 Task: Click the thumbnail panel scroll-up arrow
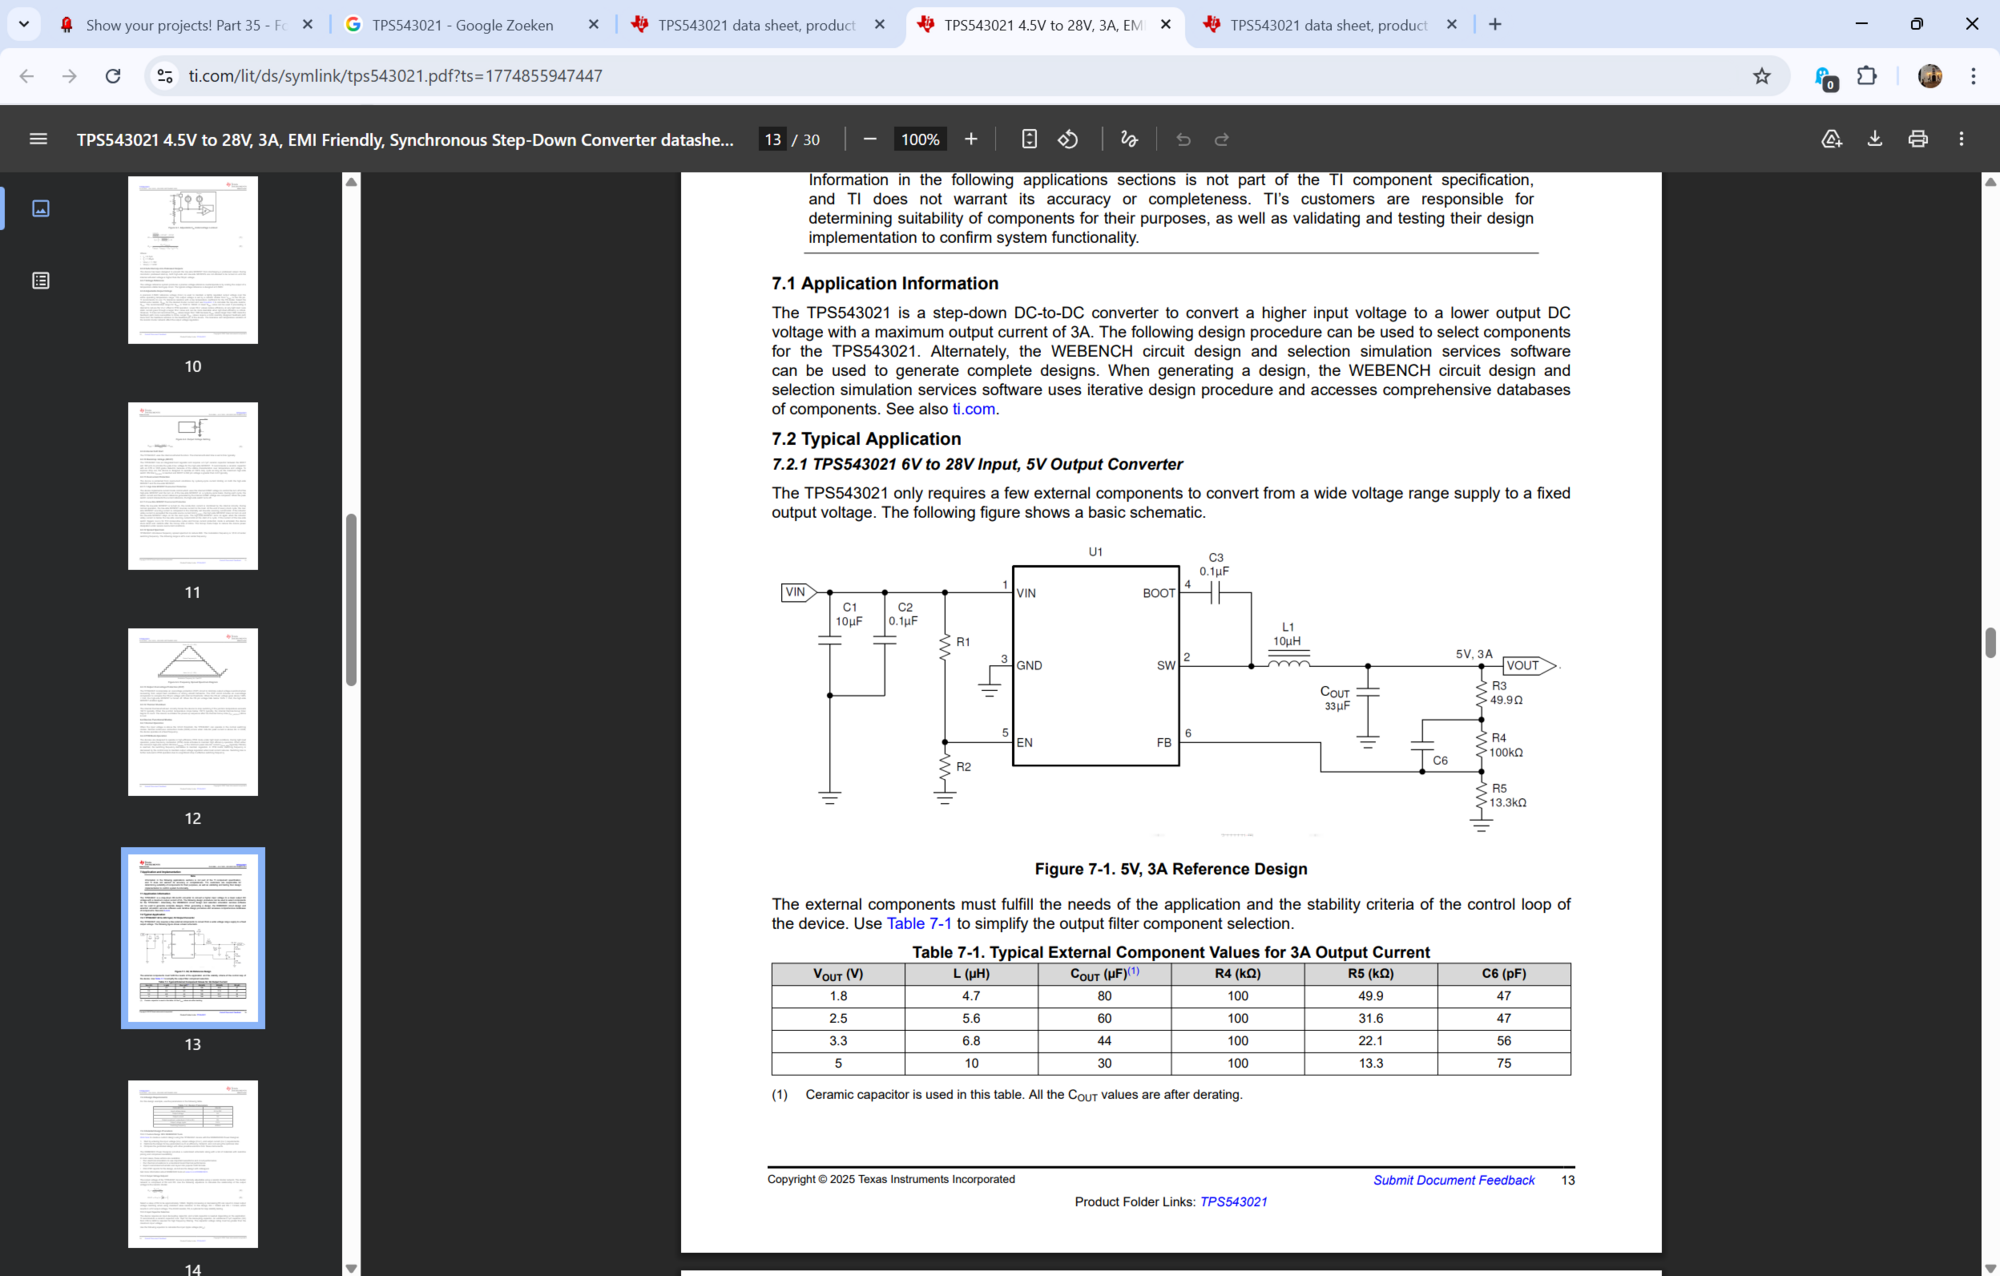351,182
